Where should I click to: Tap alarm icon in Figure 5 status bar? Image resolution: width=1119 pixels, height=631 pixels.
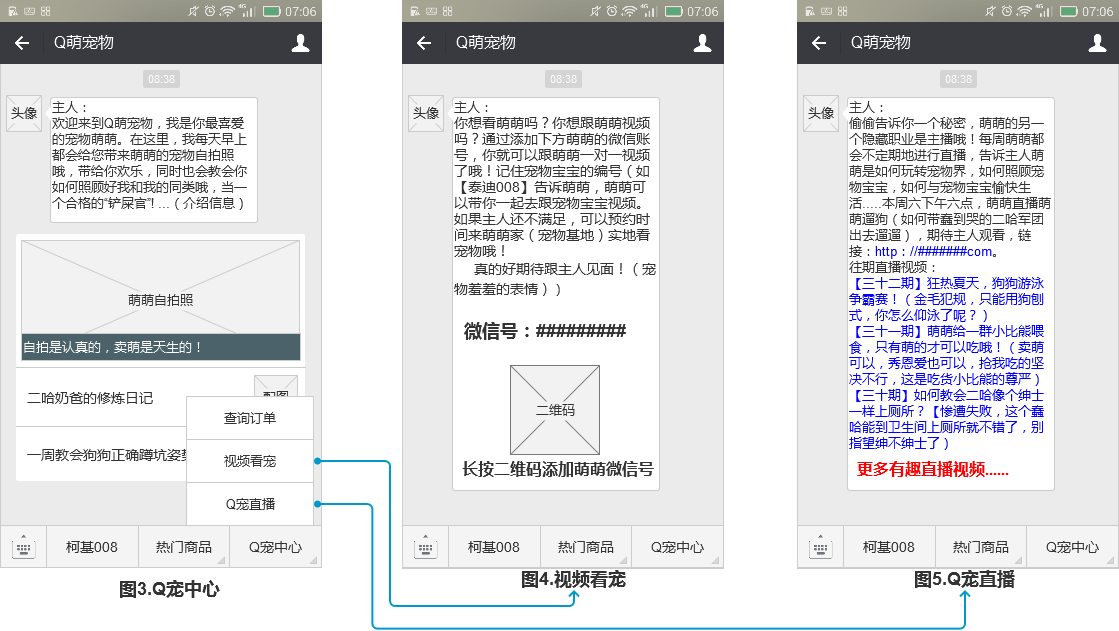click(x=1006, y=11)
